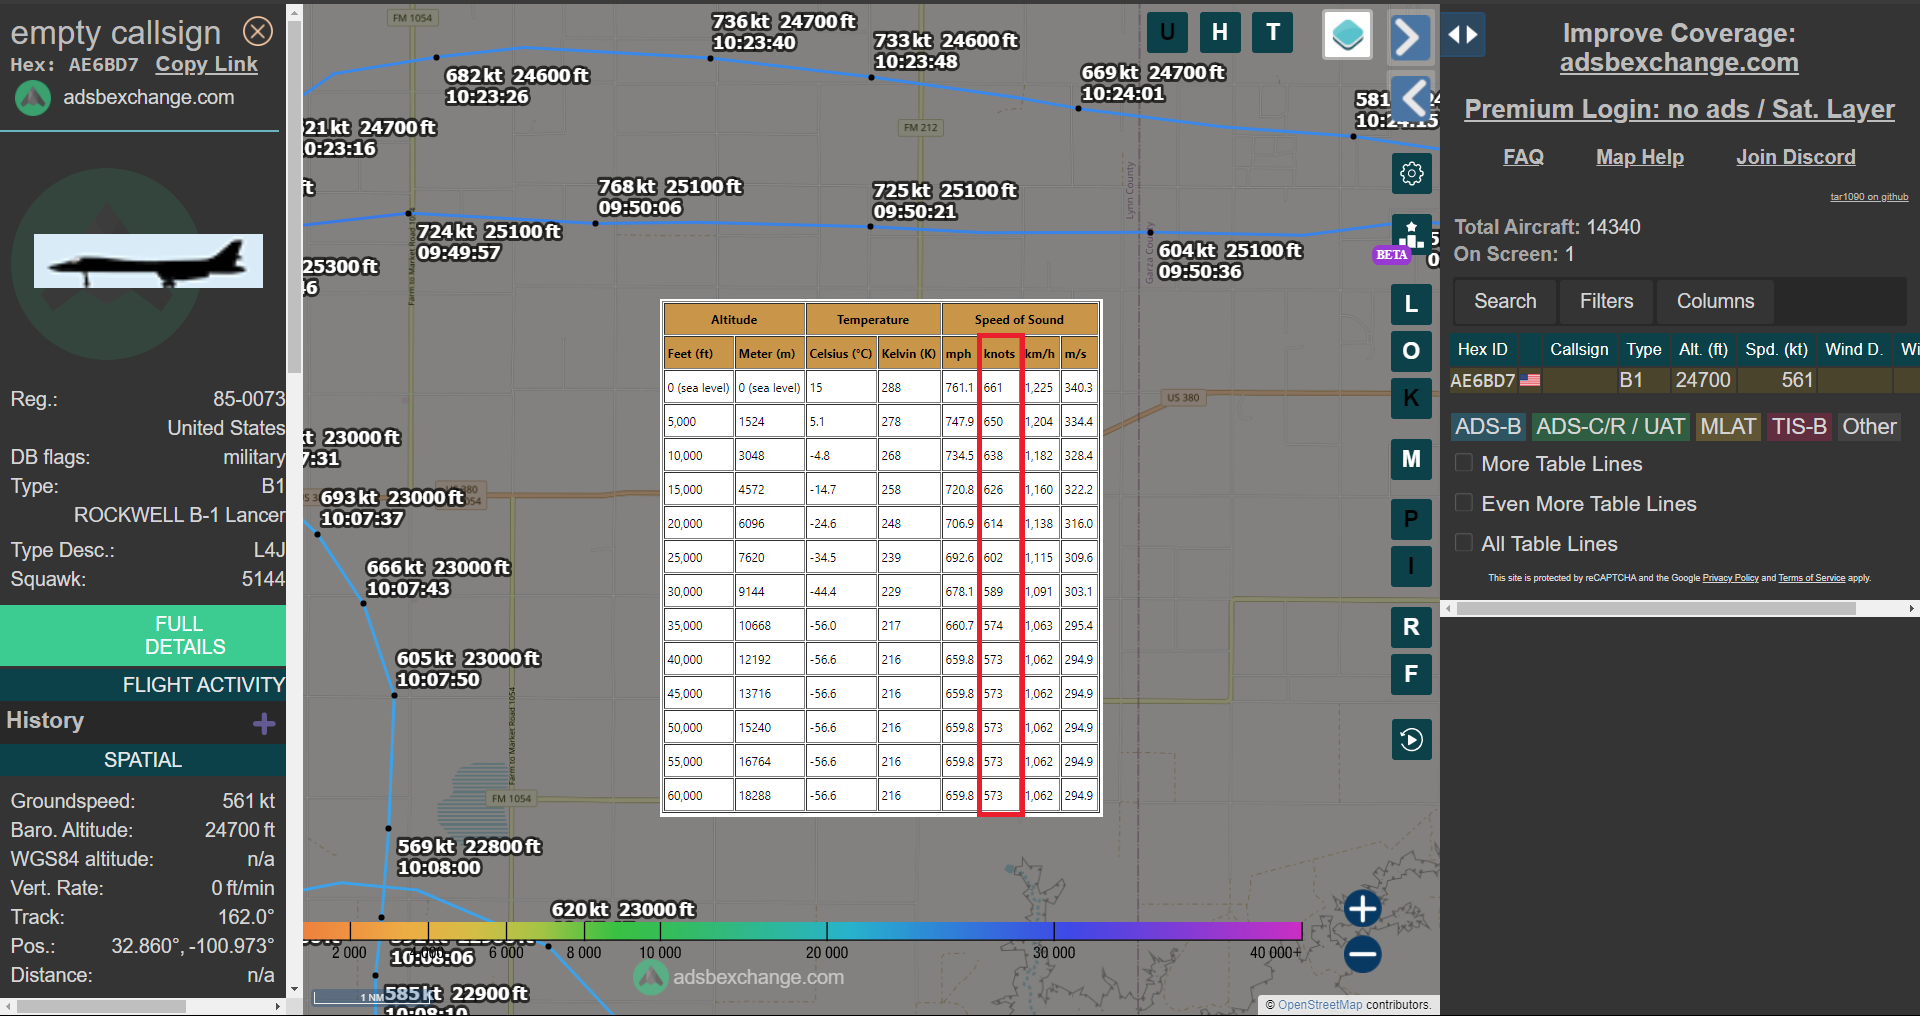The image size is (1920, 1016).
Task: Close the aircraft info panel
Action: pyautogui.click(x=258, y=32)
